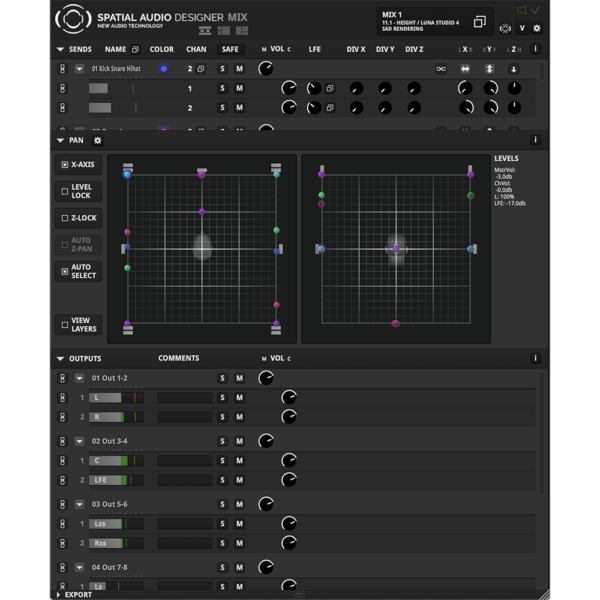This screenshot has height=600, width=600.
Task: Click the 01 Kick Snare Hihat name label
Action: pyautogui.click(x=116, y=69)
